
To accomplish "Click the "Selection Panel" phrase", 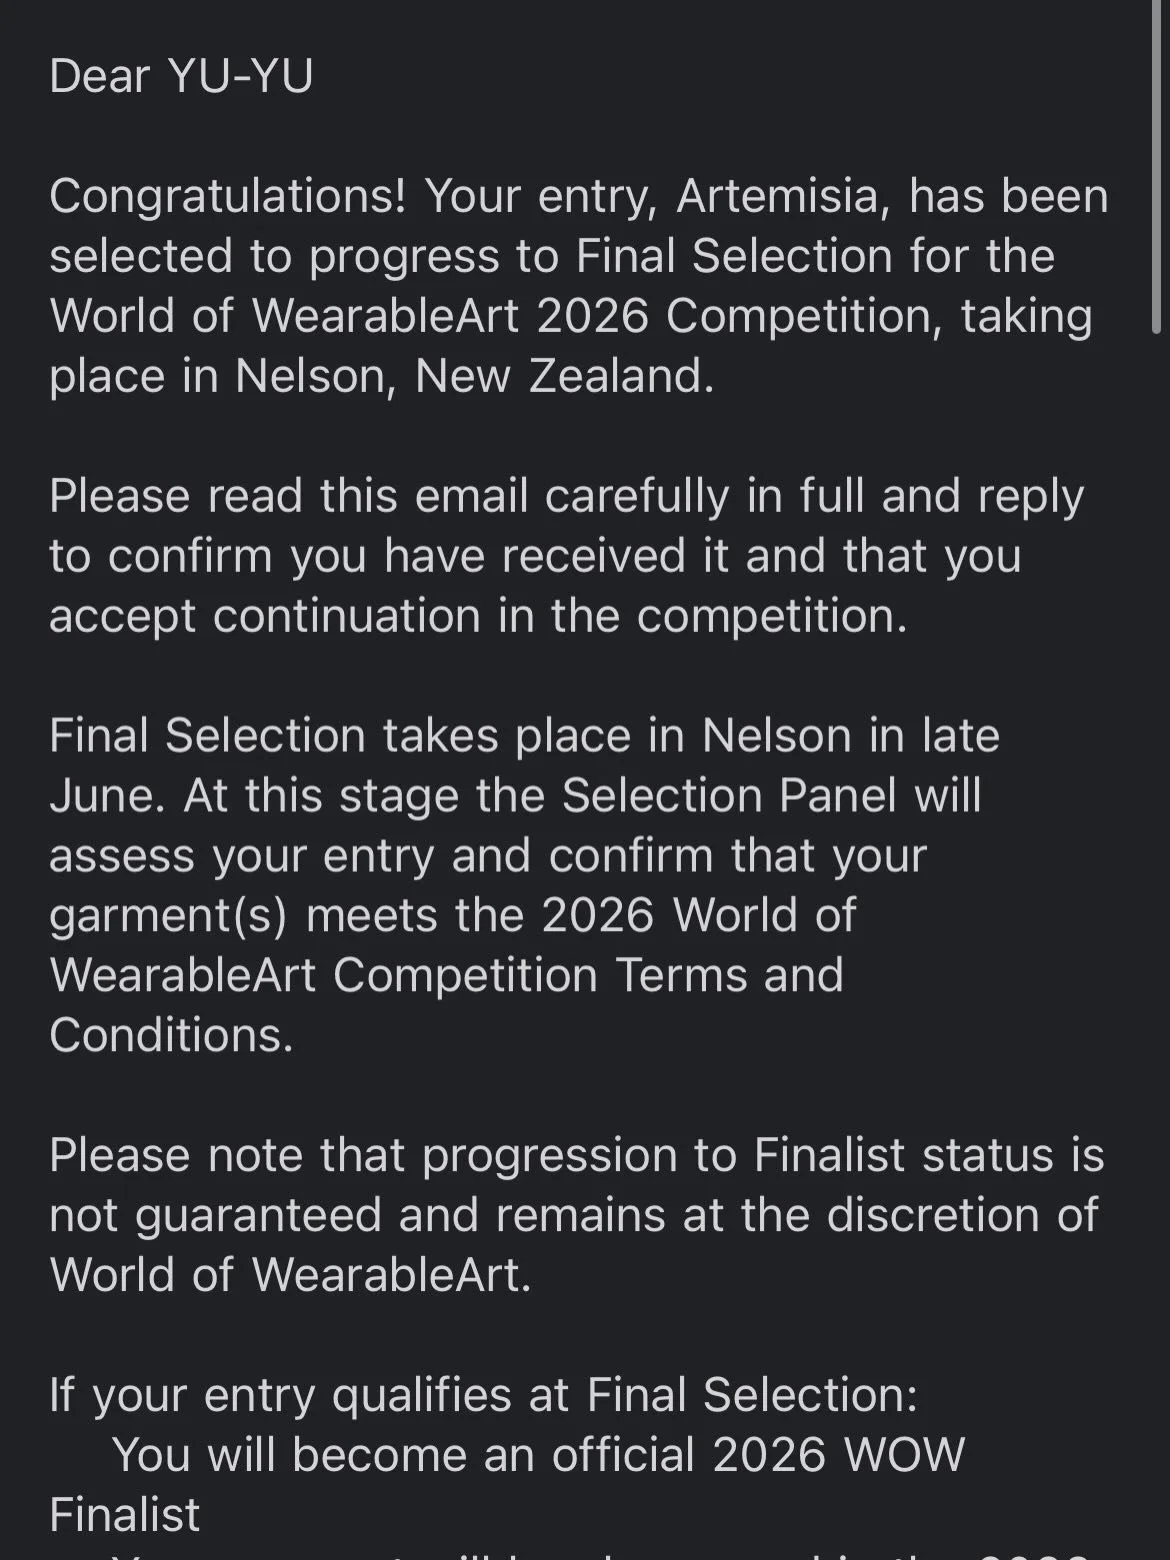I will tap(729, 796).
